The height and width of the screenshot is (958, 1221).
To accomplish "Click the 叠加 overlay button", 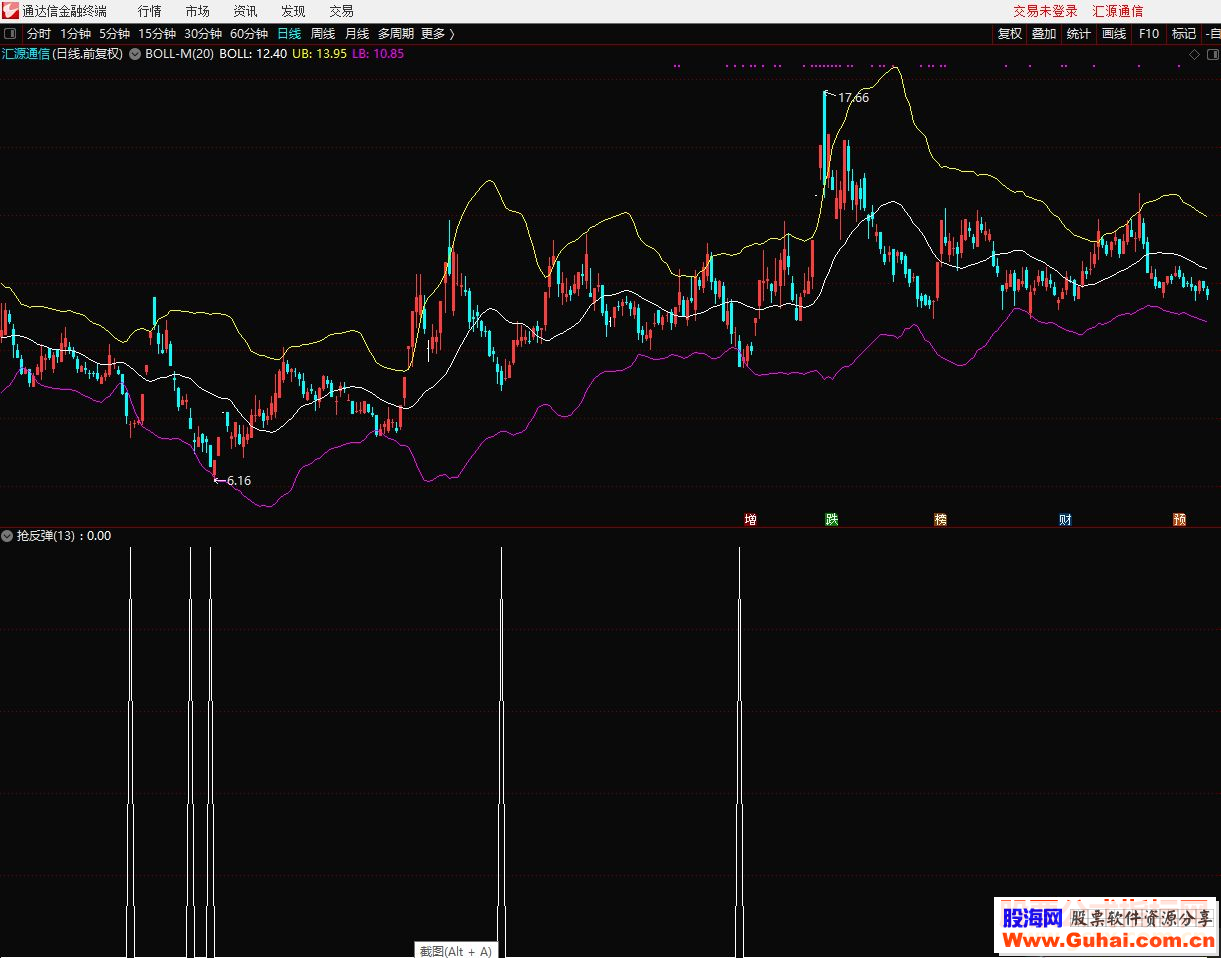I will click(x=1044, y=34).
